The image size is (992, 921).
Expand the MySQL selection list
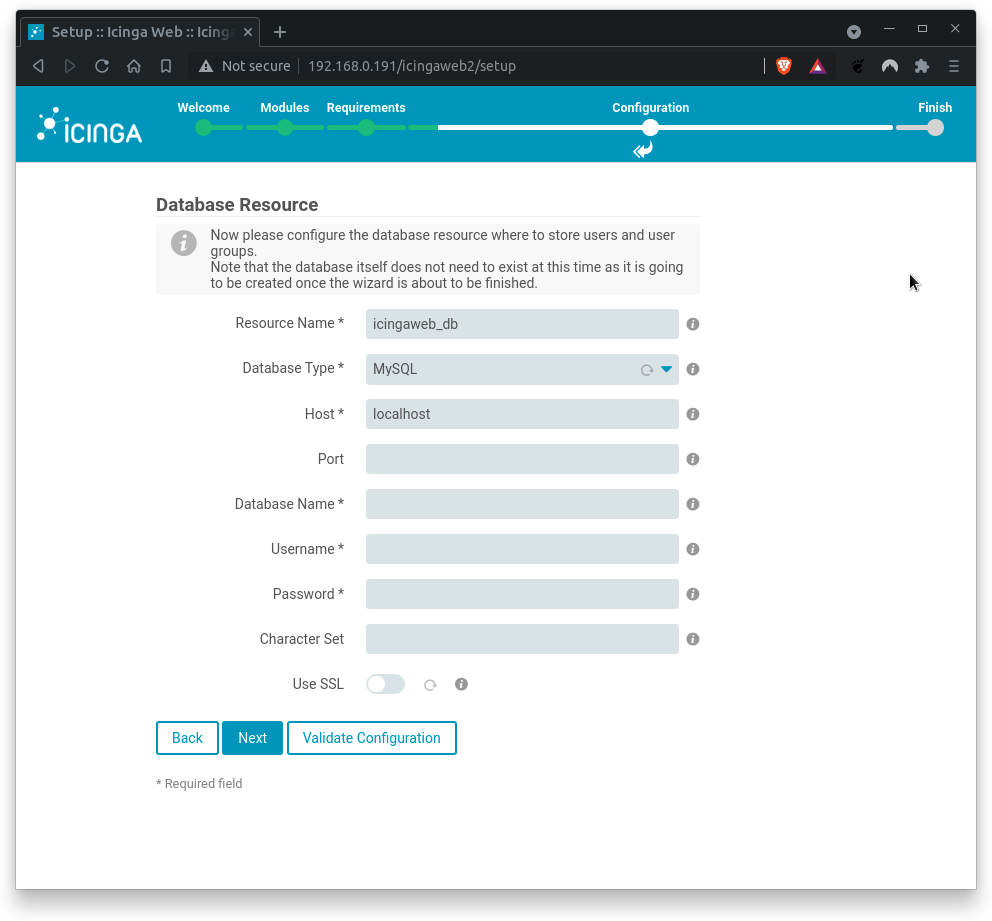pos(665,369)
